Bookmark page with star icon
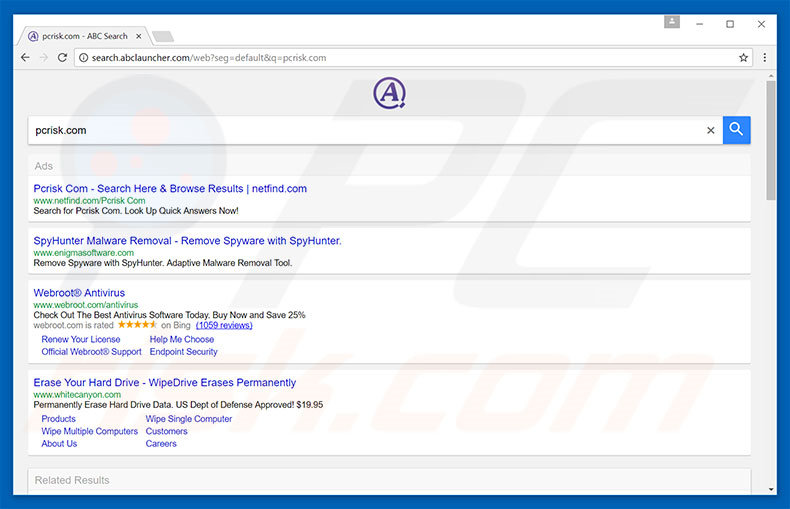790x509 pixels. click(743, 57)
